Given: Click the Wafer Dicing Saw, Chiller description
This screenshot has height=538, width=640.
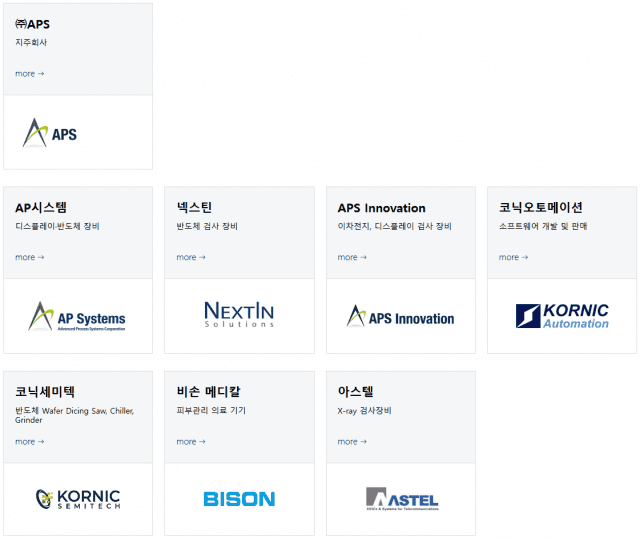Looking at the screenshot, I should click(x=75, y=415).
